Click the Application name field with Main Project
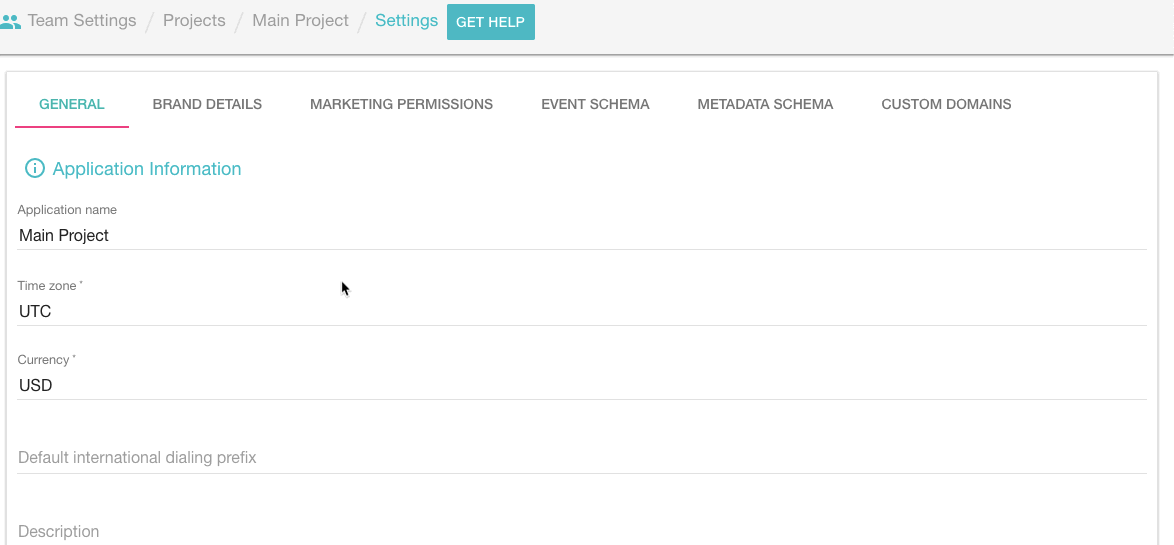Screen dimensions: 1174x545 click(582, 235)
